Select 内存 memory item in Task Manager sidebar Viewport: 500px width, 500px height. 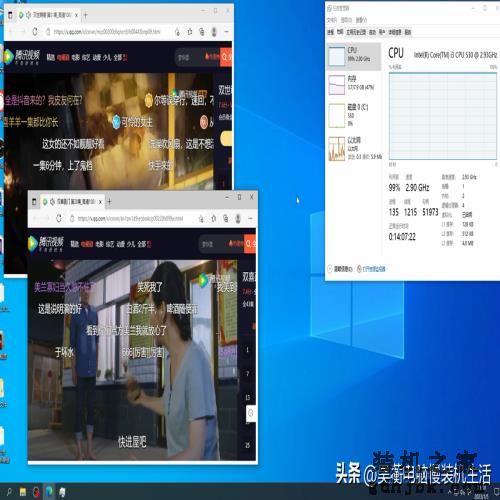(354, 84)
